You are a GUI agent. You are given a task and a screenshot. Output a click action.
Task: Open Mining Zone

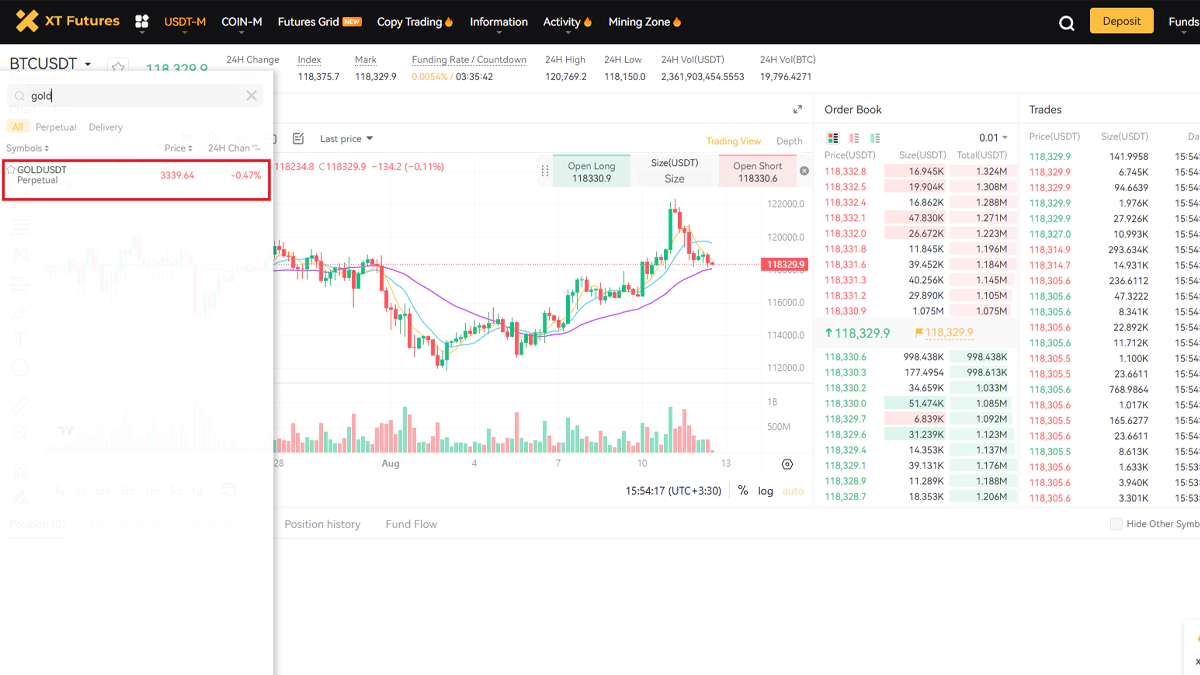pyautogui.click(x=645, y=22)
